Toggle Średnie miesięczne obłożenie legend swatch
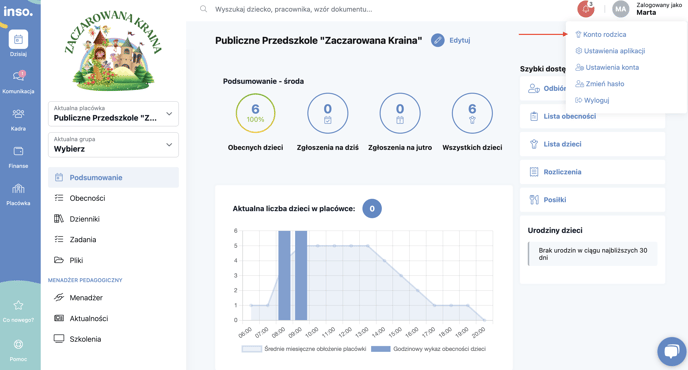This screenshot has width=688, height=370. (x=251, y=349)
